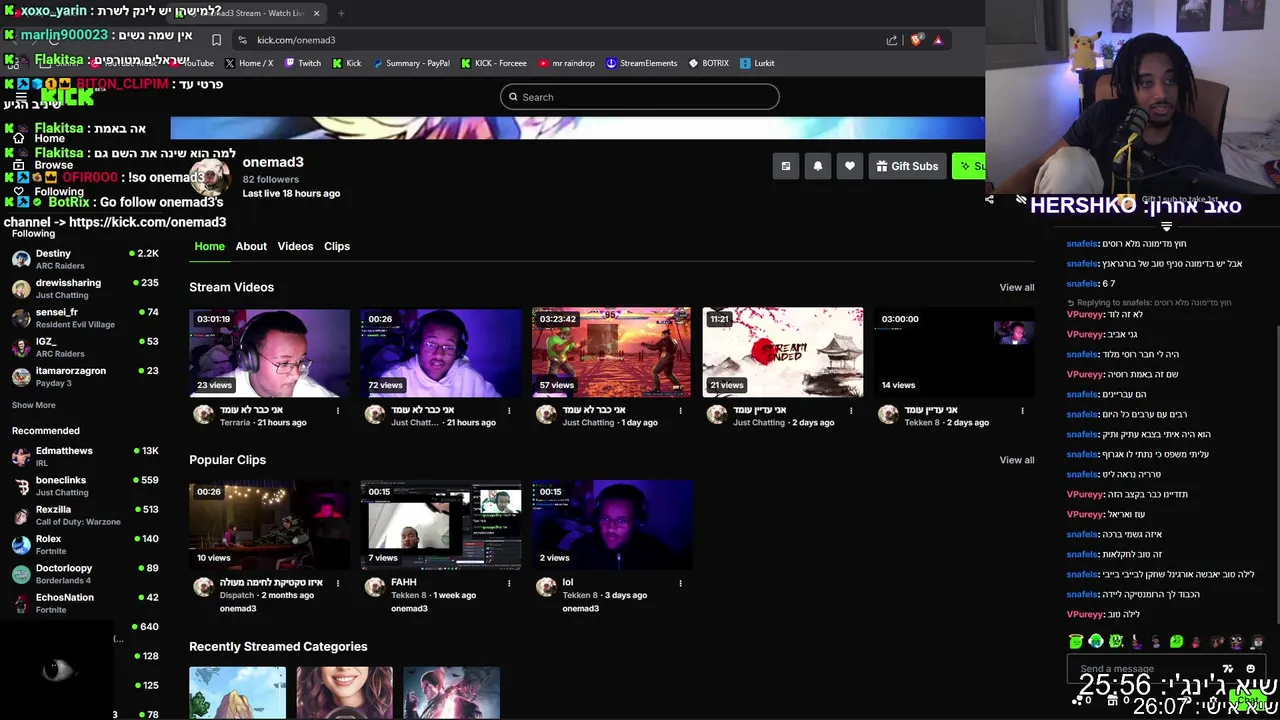Open the Kick bookmark in bookmarks bar
This screenshot has width=1280, height=720.
pos(347,63)
